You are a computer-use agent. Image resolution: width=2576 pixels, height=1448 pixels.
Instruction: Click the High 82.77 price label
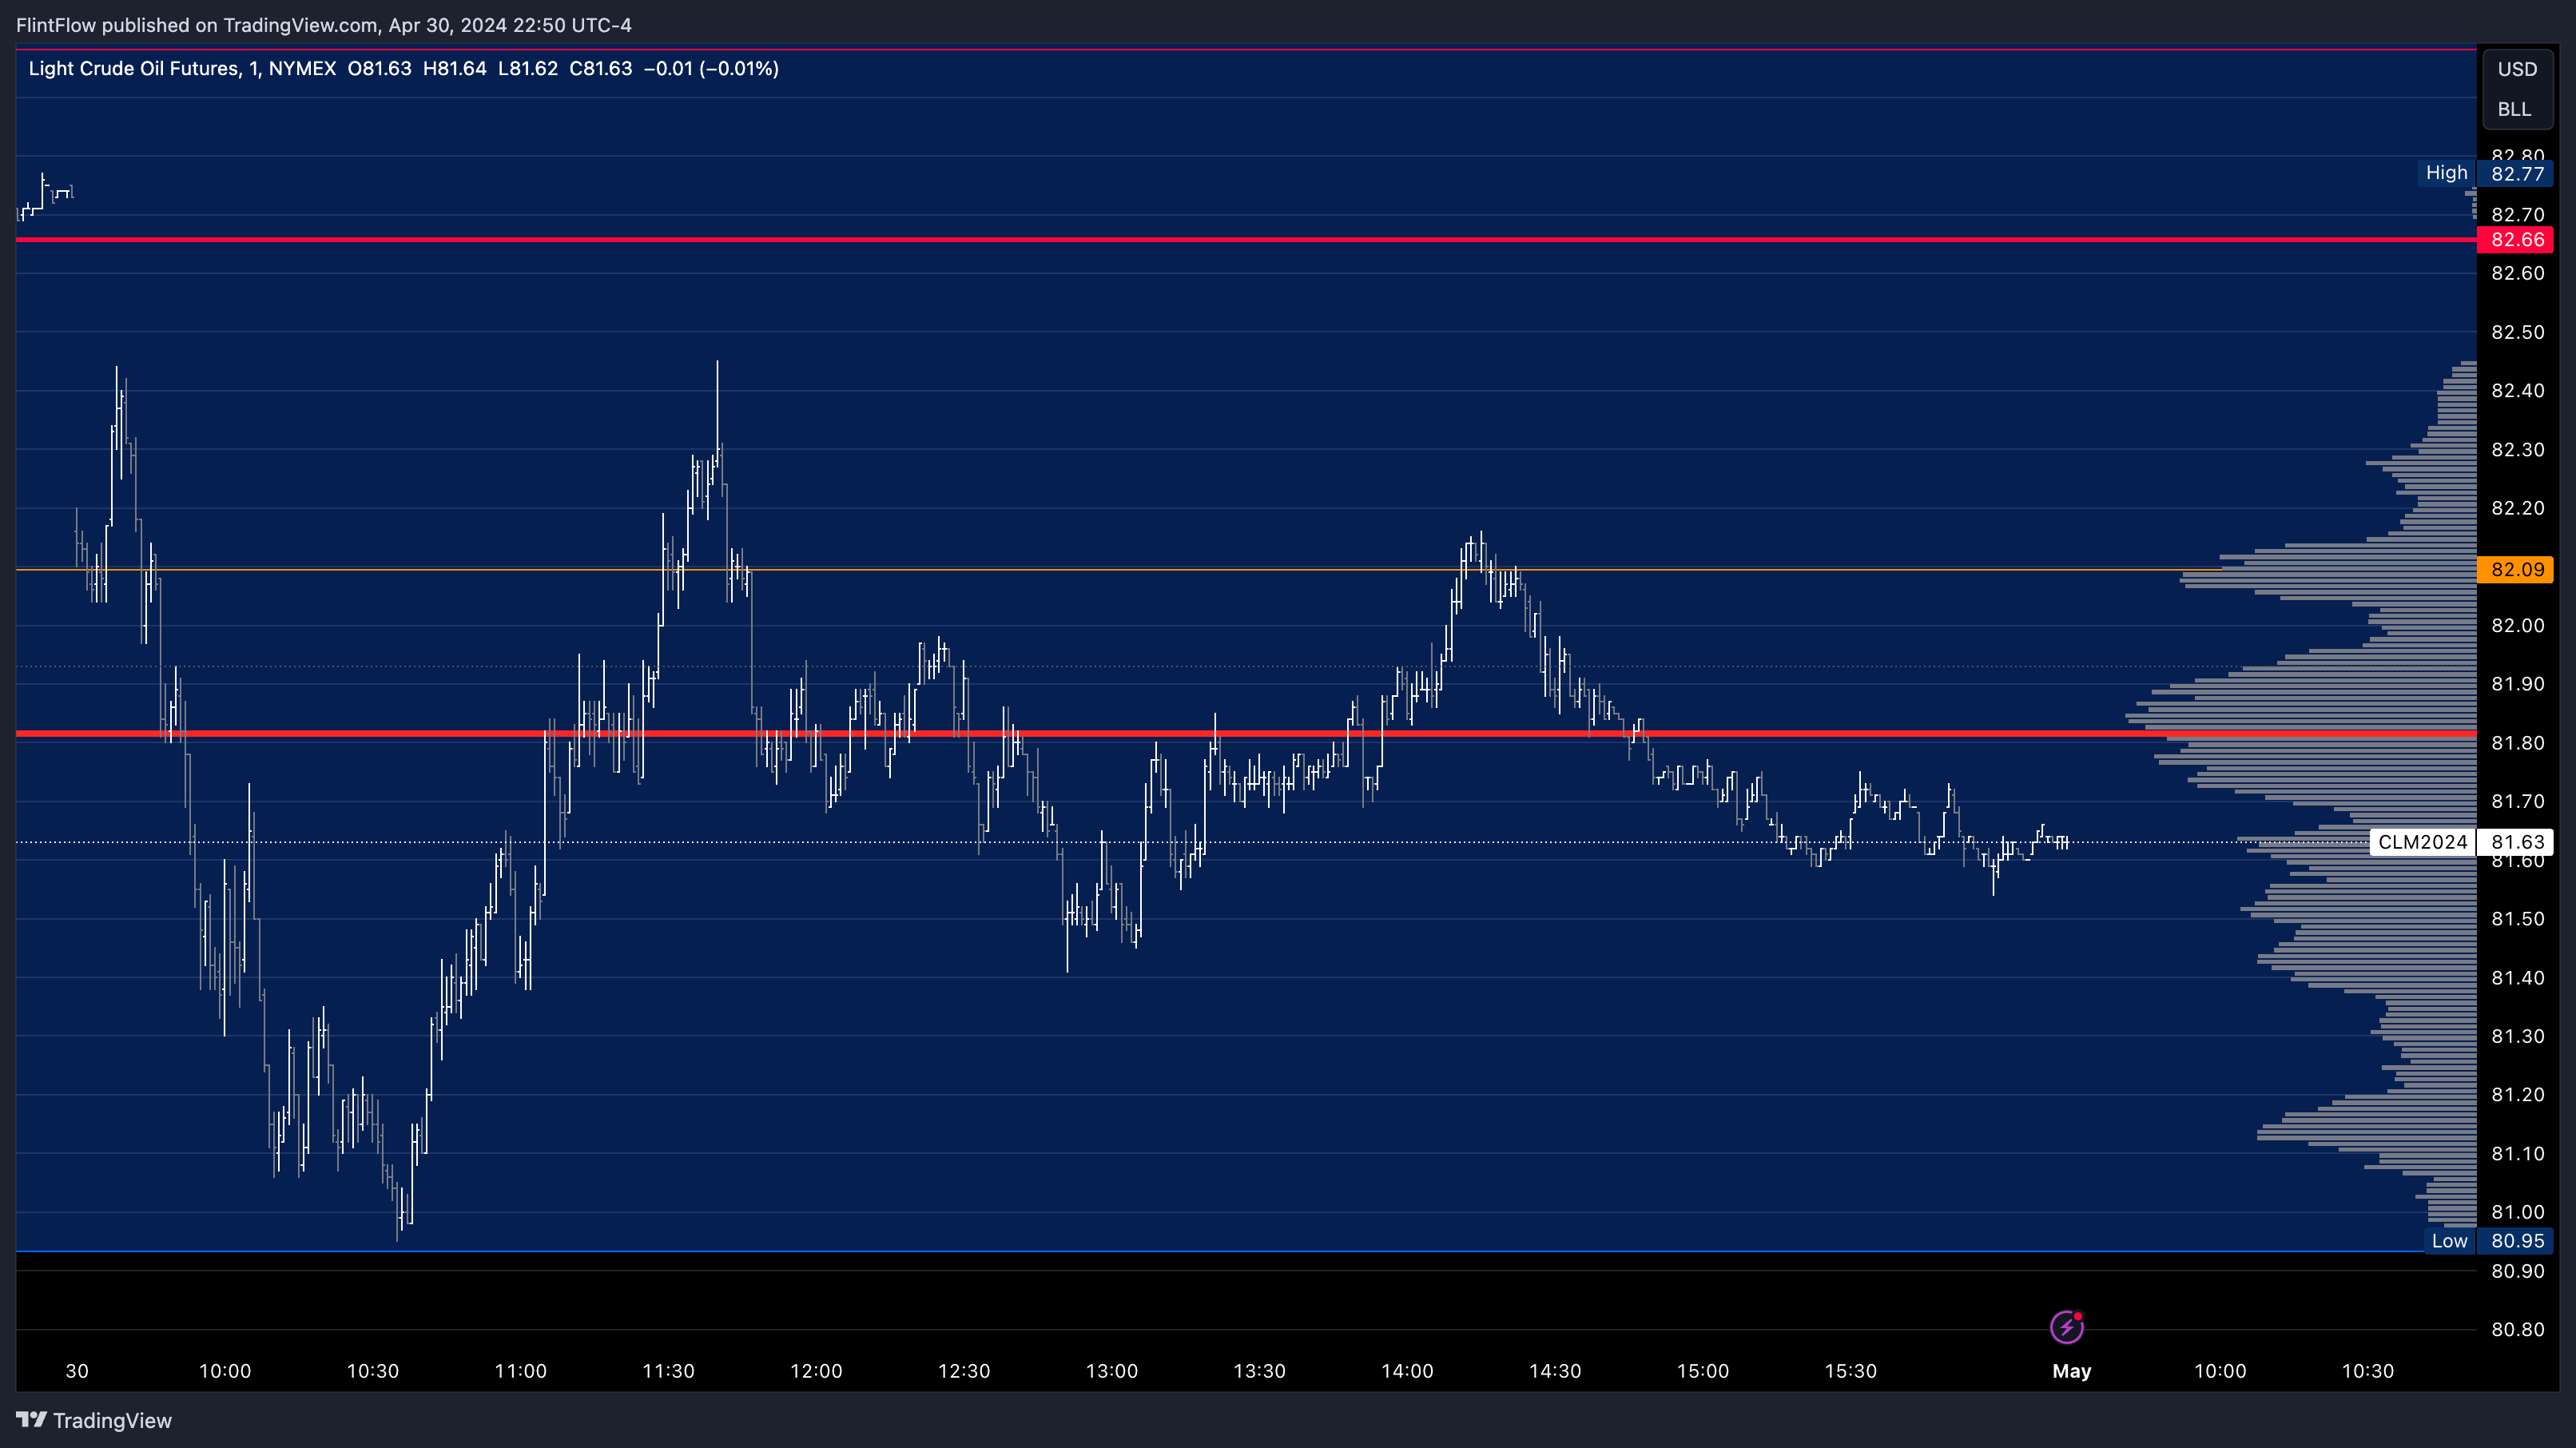click(x=2484, y=173)
